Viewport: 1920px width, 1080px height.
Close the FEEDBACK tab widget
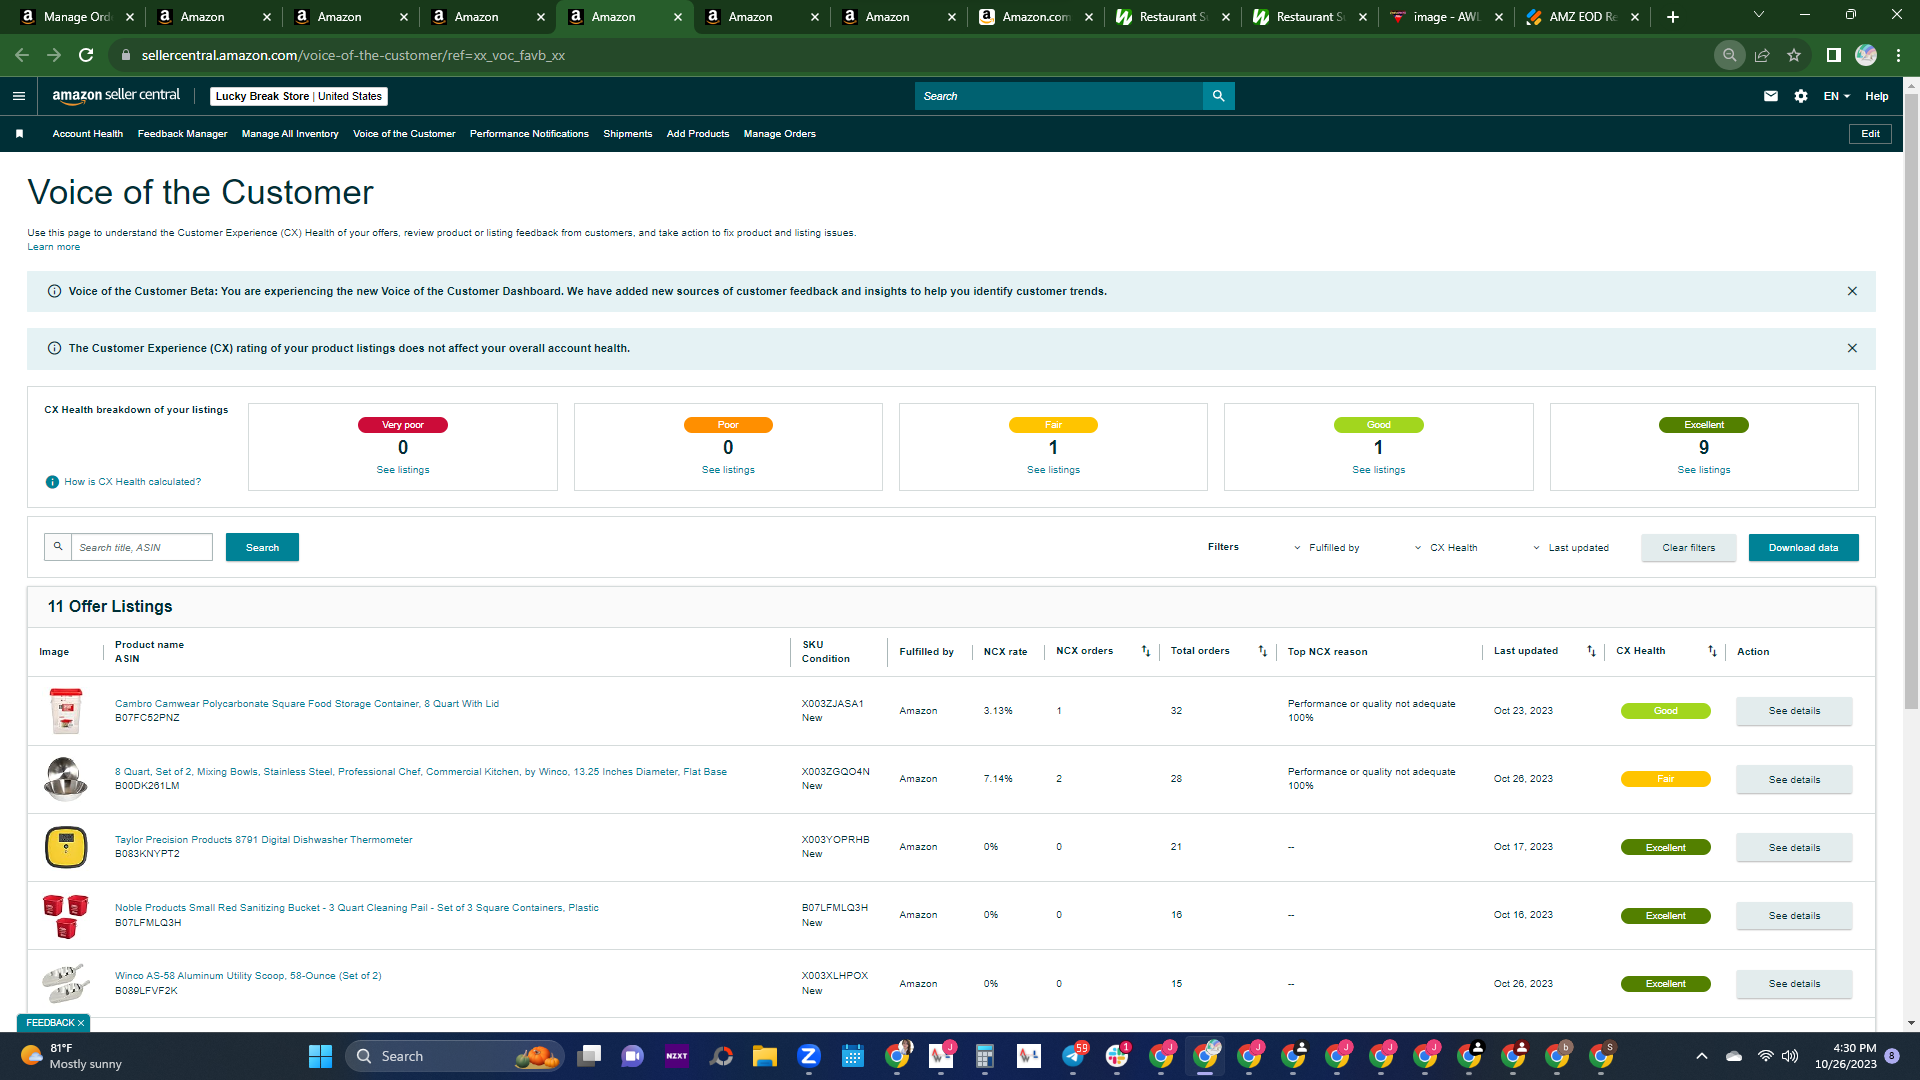[81, 1023]
